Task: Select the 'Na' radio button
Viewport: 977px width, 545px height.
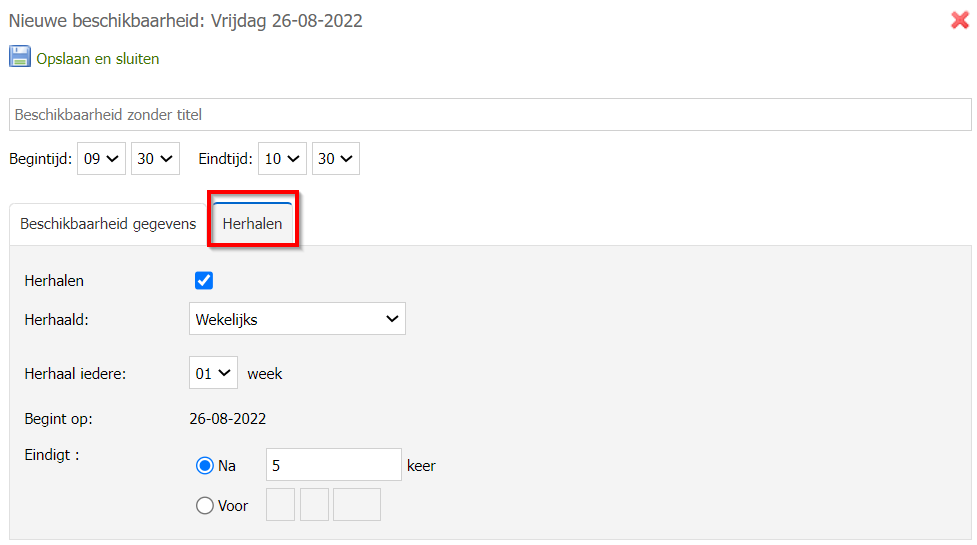Action: (x=205, y=465)
